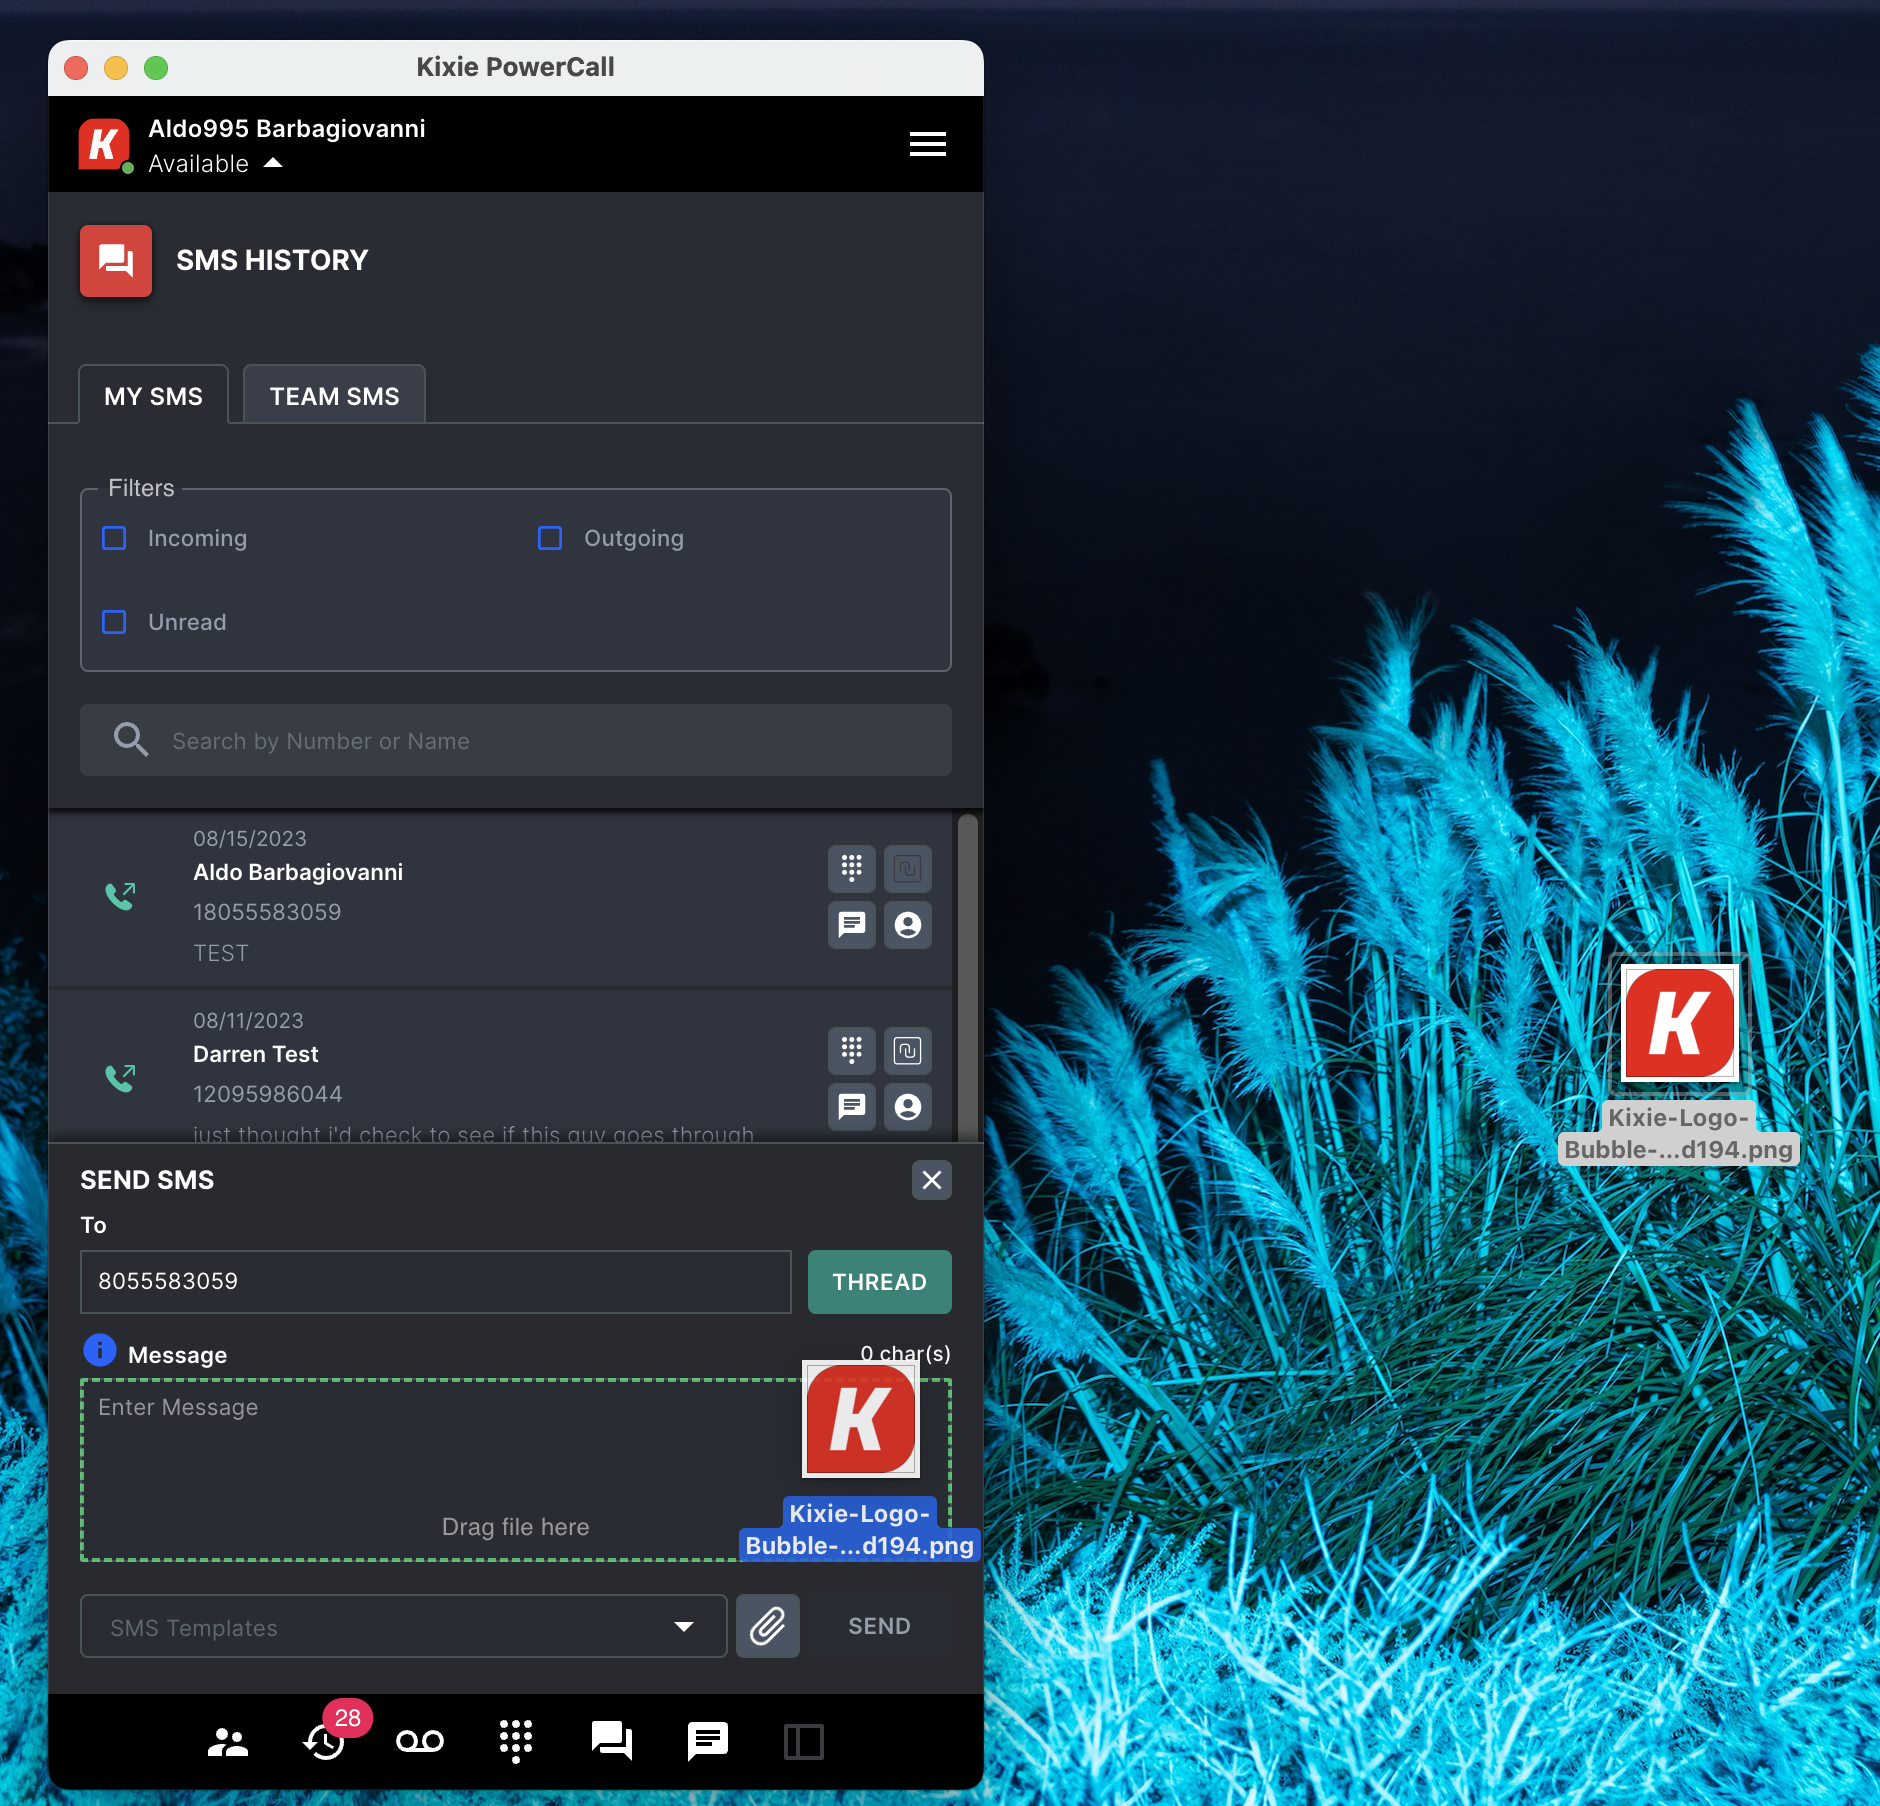Viewport: 1880px width, 1806px height.
Task: Open the dialpad in bottom bar
Action: click(x=516, y=1742)
